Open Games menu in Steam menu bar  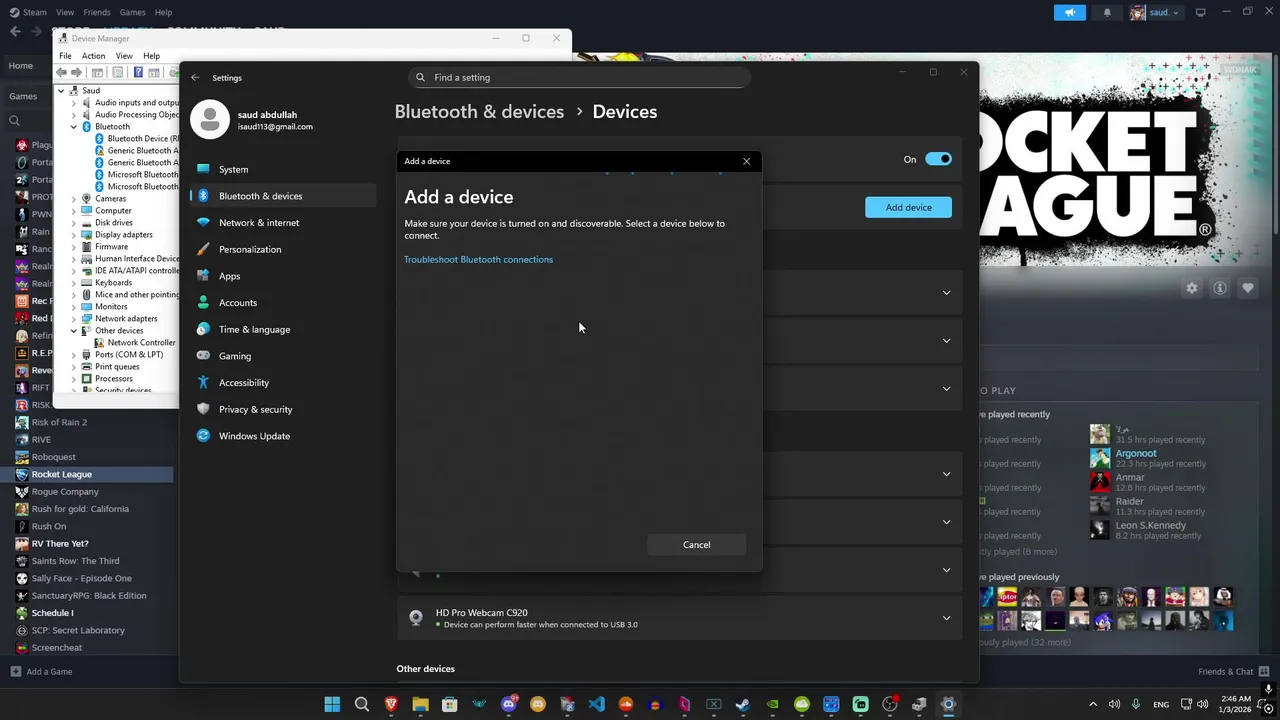pos(132,12)
